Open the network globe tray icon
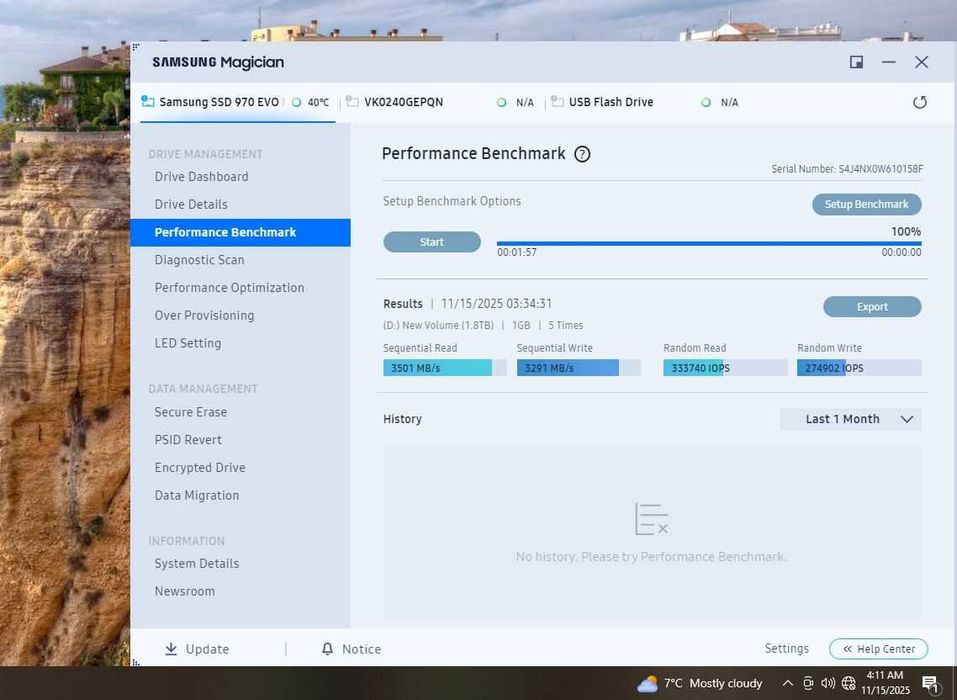Screen dimensions: 957x700 [848, 683]
